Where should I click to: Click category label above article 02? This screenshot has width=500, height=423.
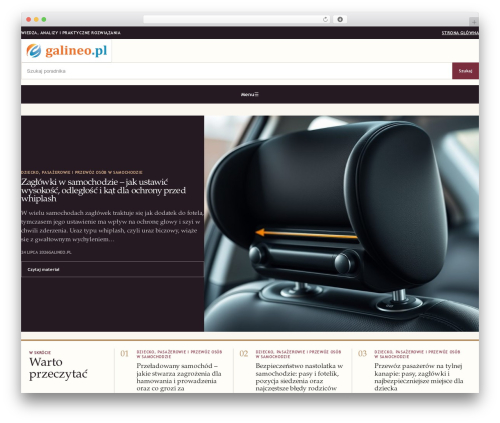[x=298, y=354]
